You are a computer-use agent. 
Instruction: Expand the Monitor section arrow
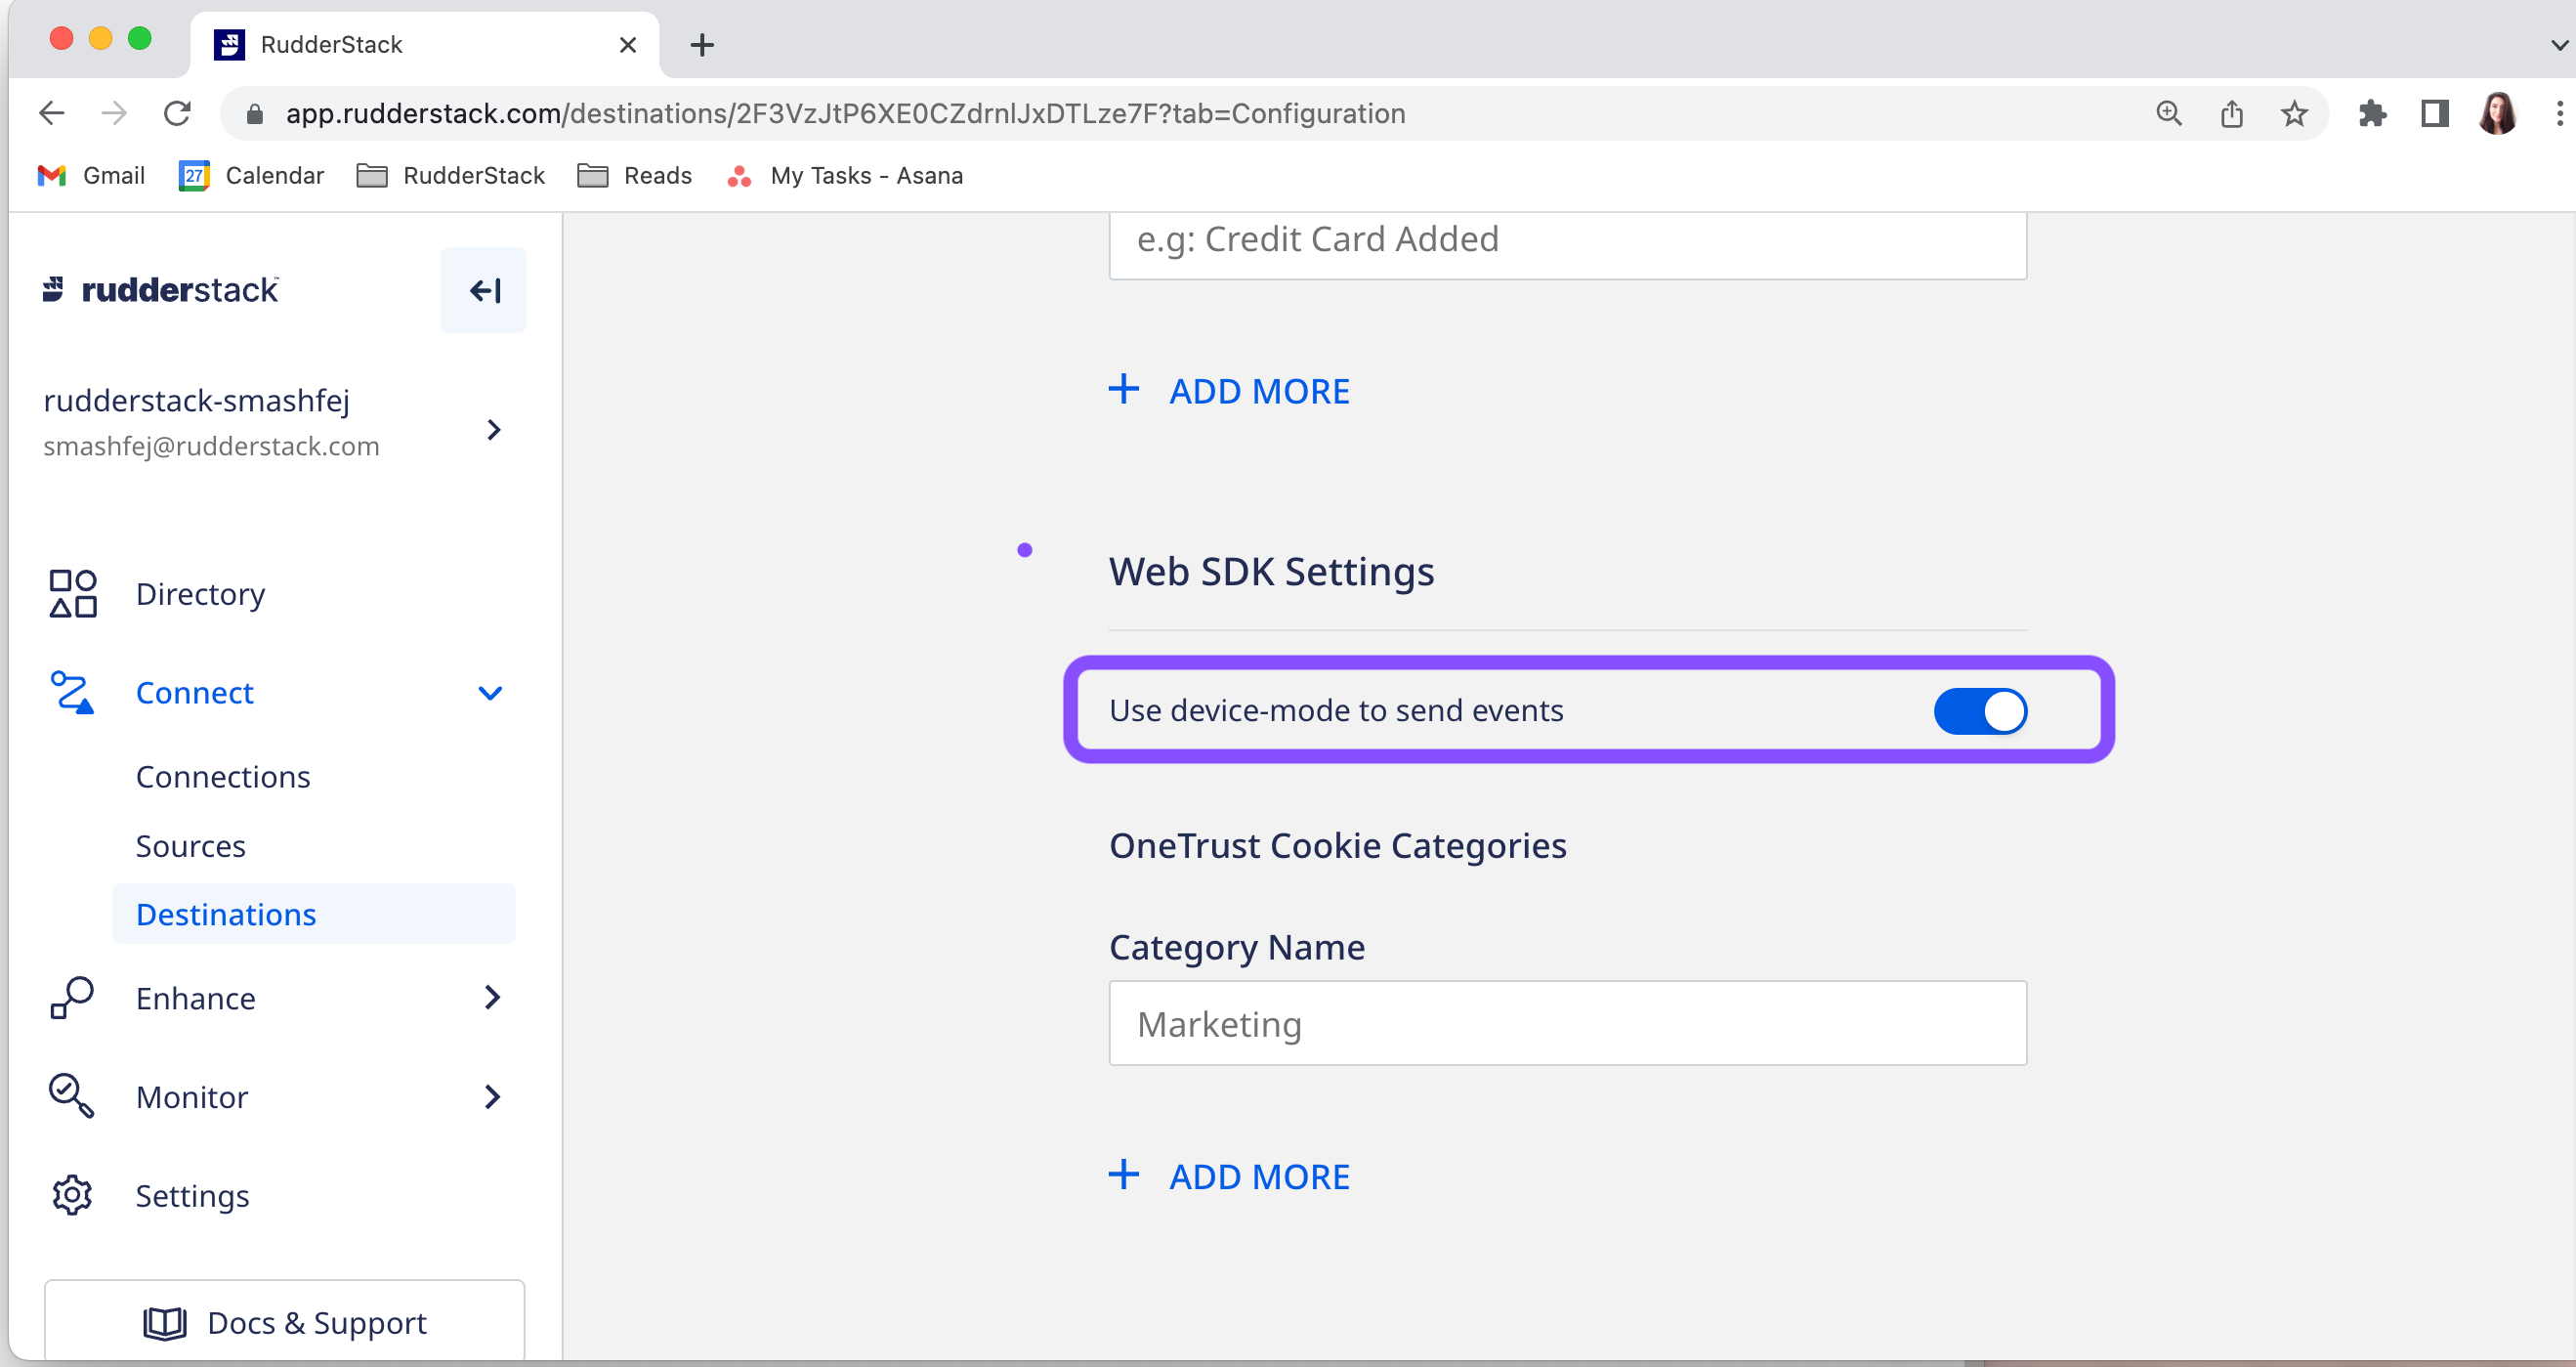[491, 1096]
